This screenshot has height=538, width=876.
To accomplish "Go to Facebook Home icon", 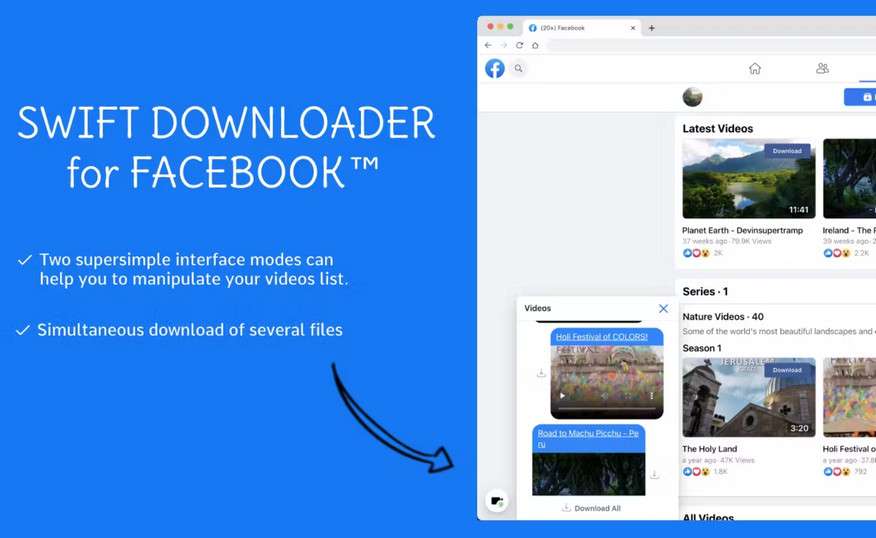I will 755,68.
